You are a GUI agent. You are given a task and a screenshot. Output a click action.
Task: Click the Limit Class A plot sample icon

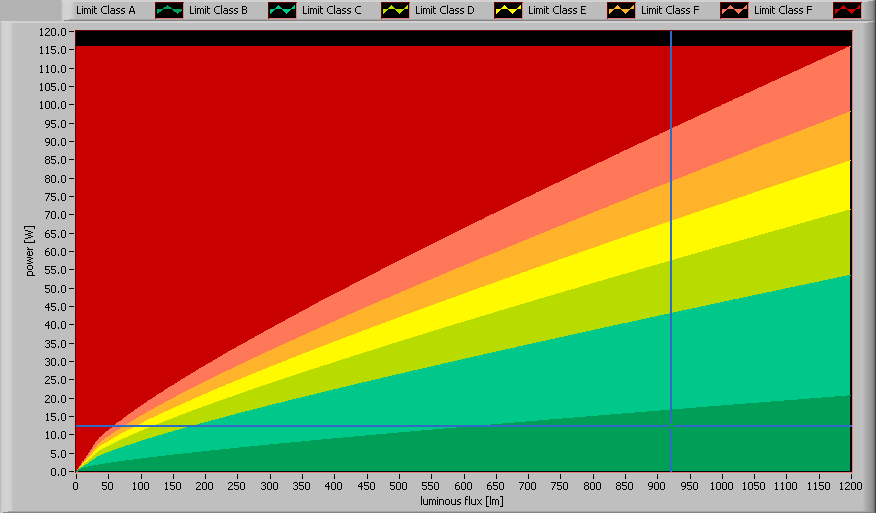(169, 10)
